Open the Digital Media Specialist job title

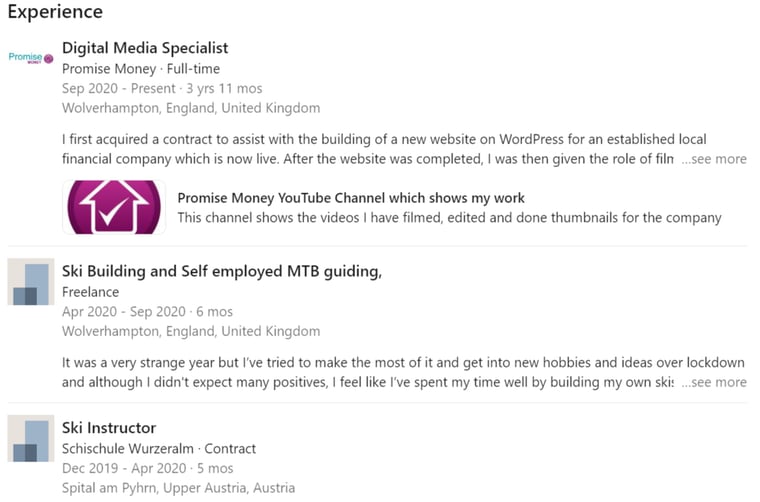coord(145,48)
